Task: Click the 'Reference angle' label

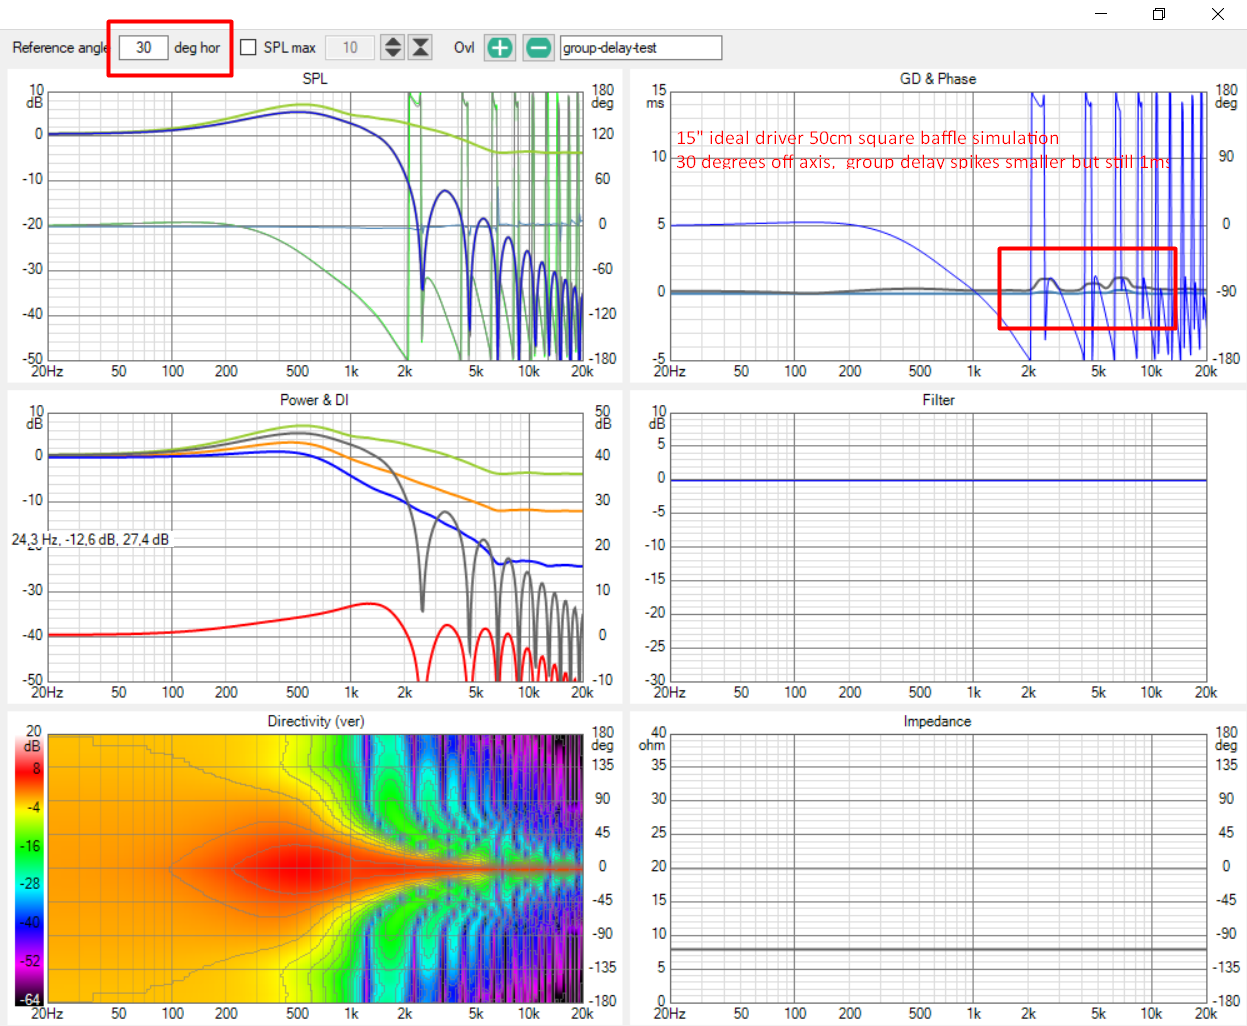Action: tap(59, 48)
